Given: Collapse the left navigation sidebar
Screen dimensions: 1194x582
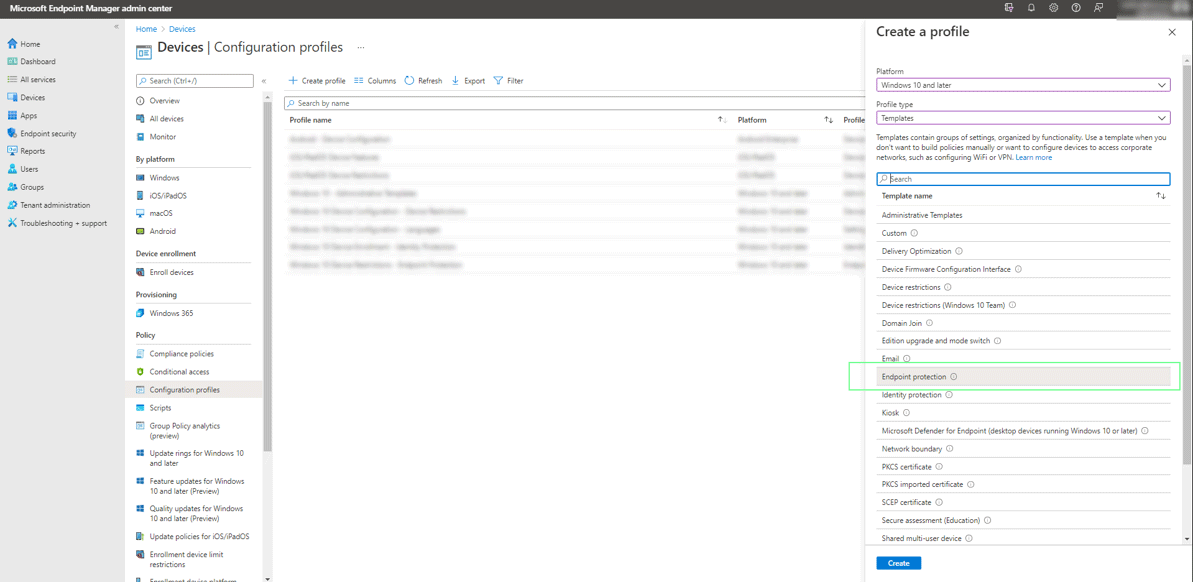Looking at the screenshot, I should point(116,27).
